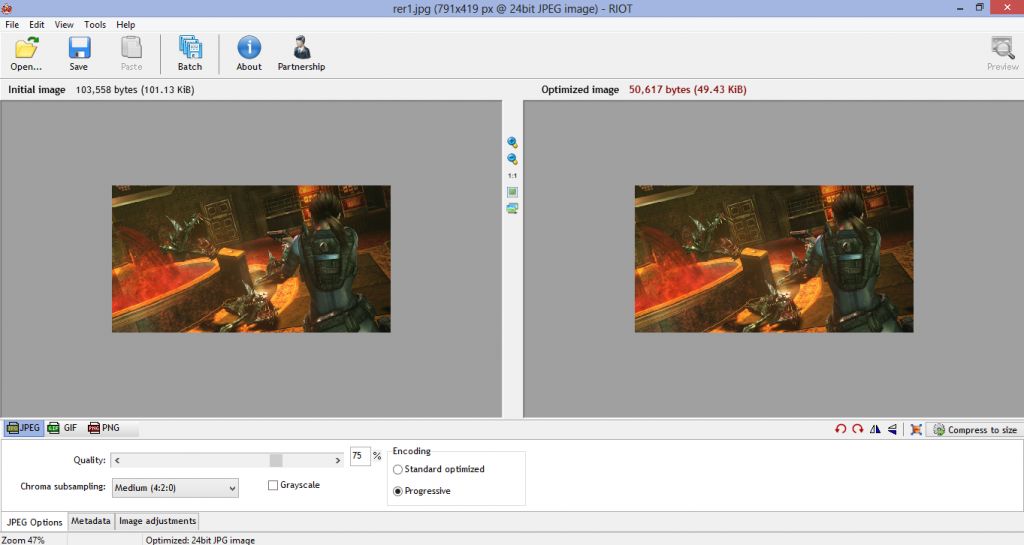Viewport: 1024px width, 545px height.
Task: Click the Zoom 47% status bar entry
Action: click(23, 540)
